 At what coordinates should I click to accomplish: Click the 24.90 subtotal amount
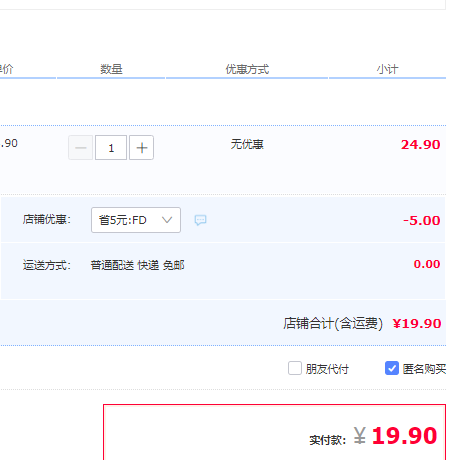(x=420, y=145)
